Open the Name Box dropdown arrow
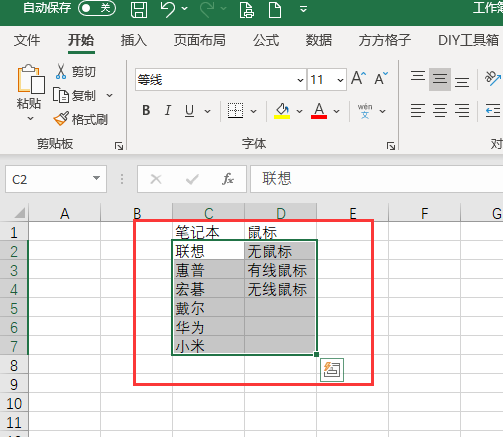This screenshot has width=503, height=437. [97, 178]
